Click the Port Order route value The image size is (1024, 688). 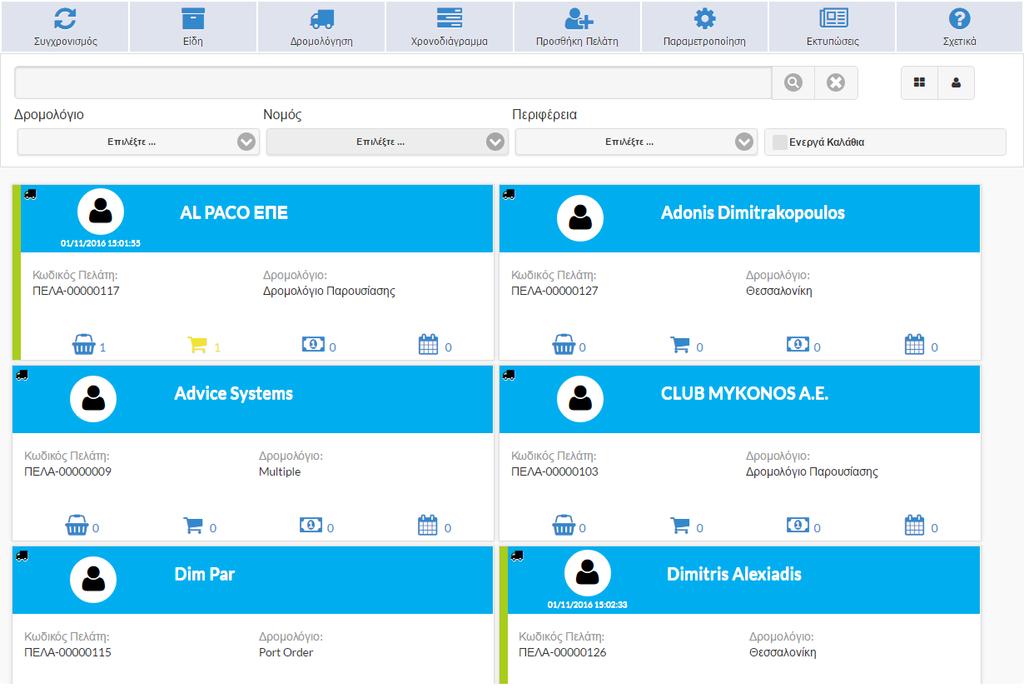(286, 653)
